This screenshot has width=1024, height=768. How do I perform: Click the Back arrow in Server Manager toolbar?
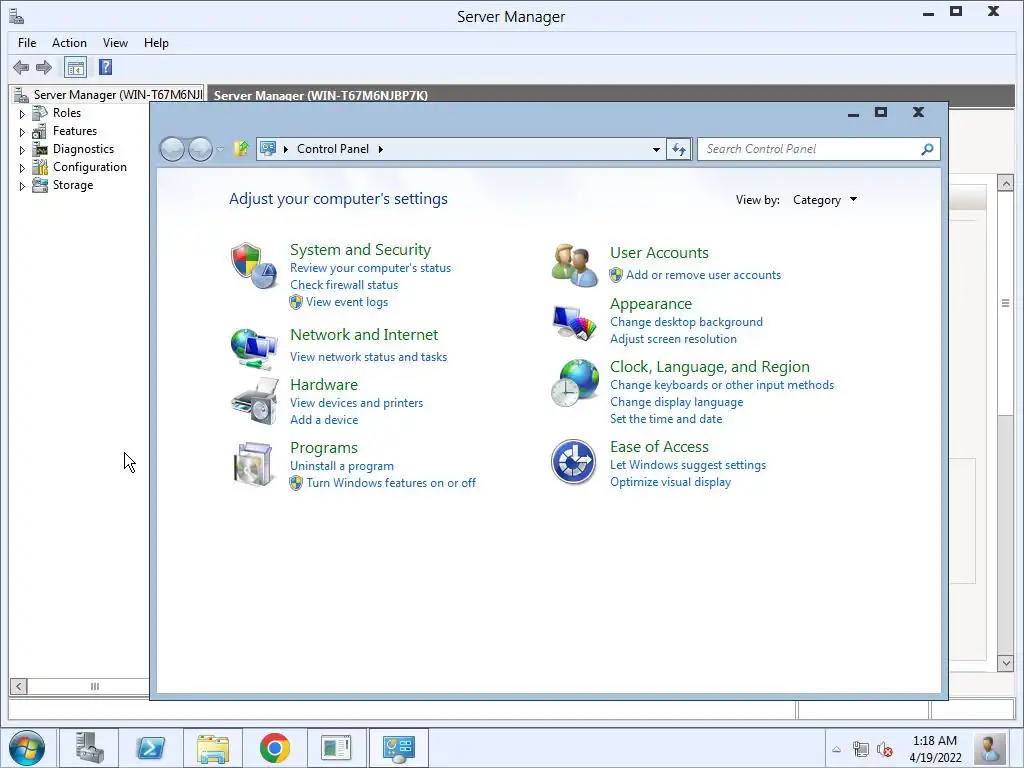point(21,67)
